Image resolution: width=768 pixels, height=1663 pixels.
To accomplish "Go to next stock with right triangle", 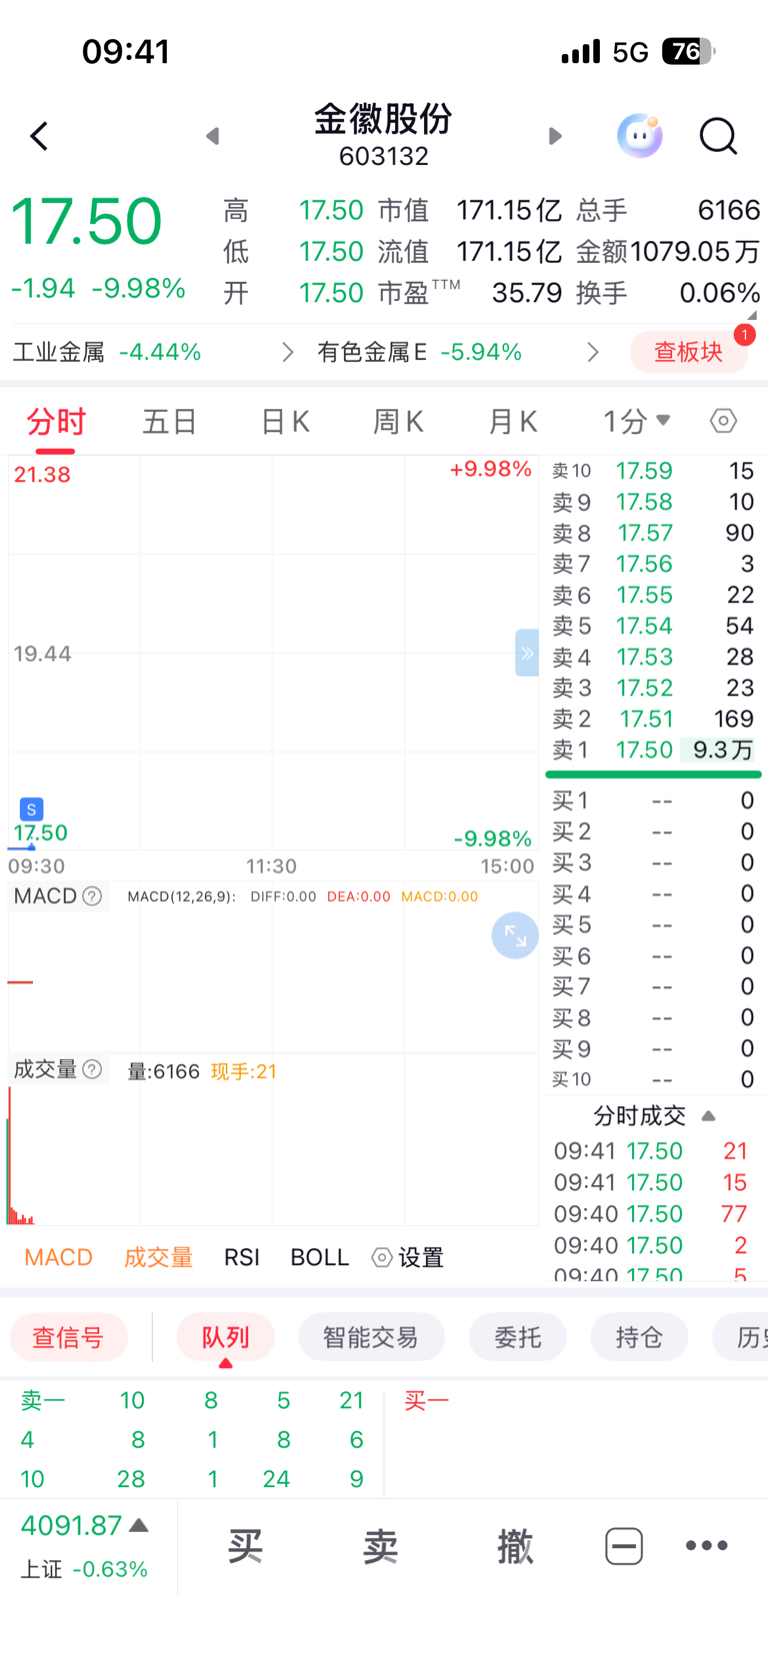I will tap(556, 136).
